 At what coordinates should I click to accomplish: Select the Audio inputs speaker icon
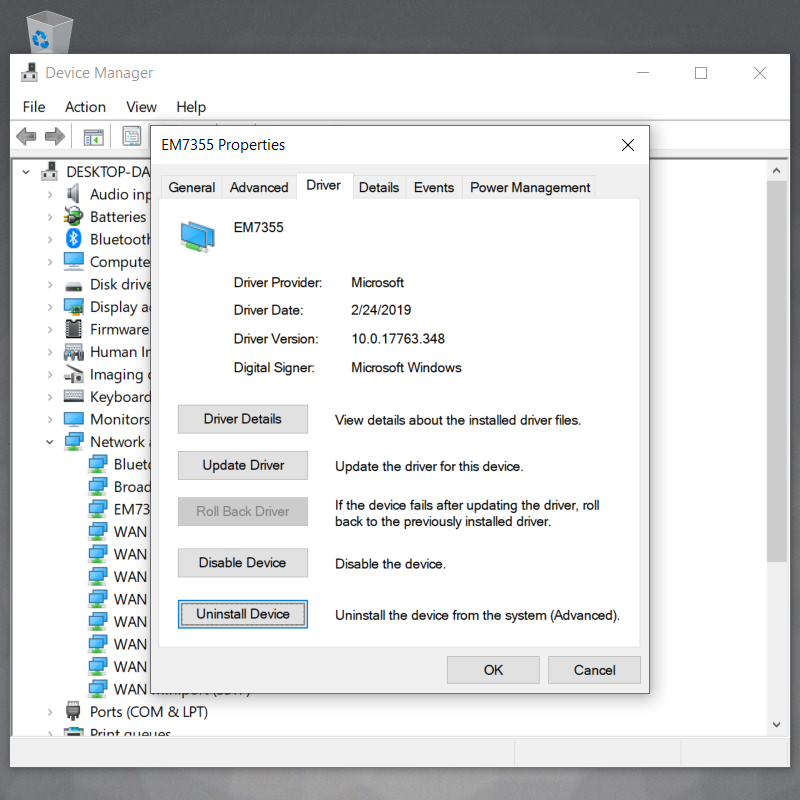[x=73, y=194]
